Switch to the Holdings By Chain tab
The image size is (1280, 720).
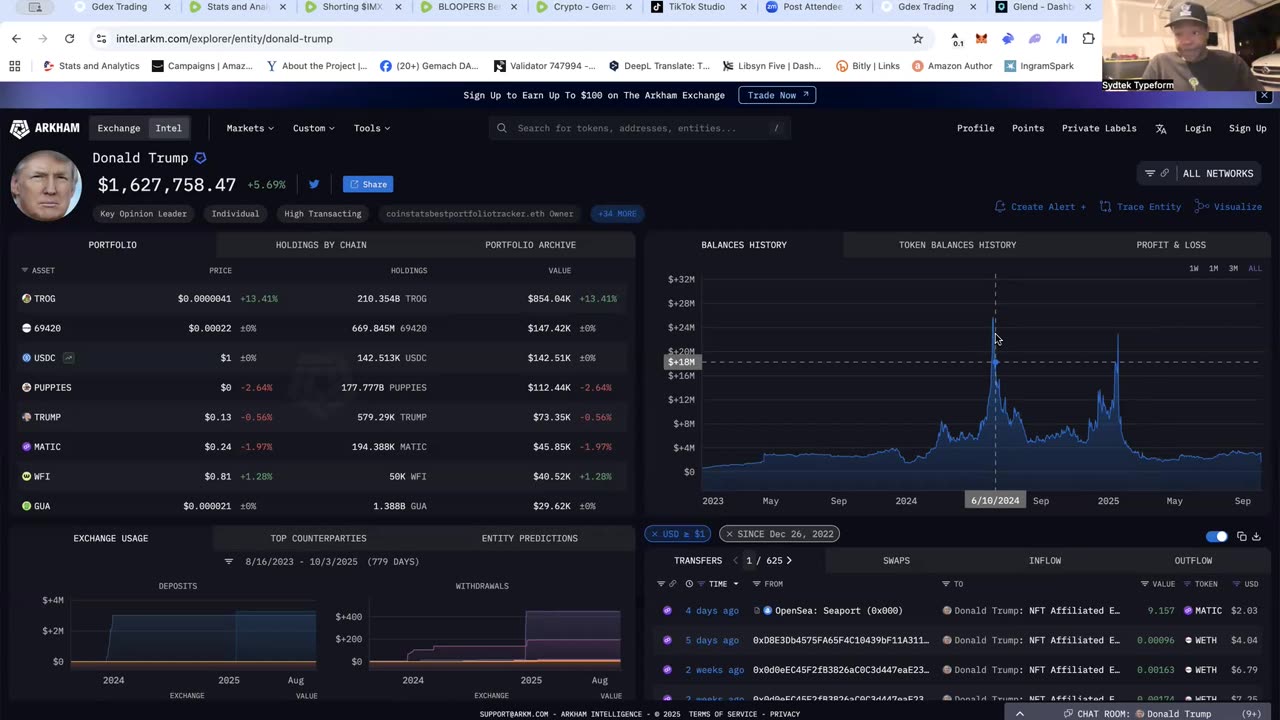pos(321,245)
